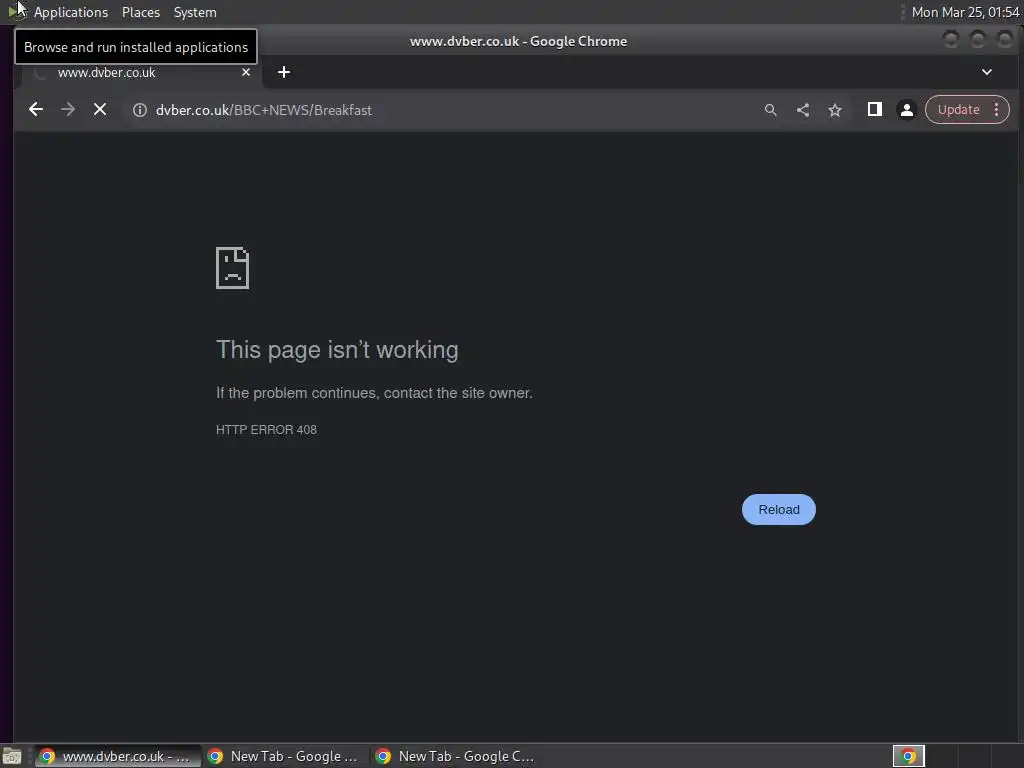The height and width of the screenshot is (768, 1024).
Task: Click 'This page isn't working' heading
Action: coord(337,350)
